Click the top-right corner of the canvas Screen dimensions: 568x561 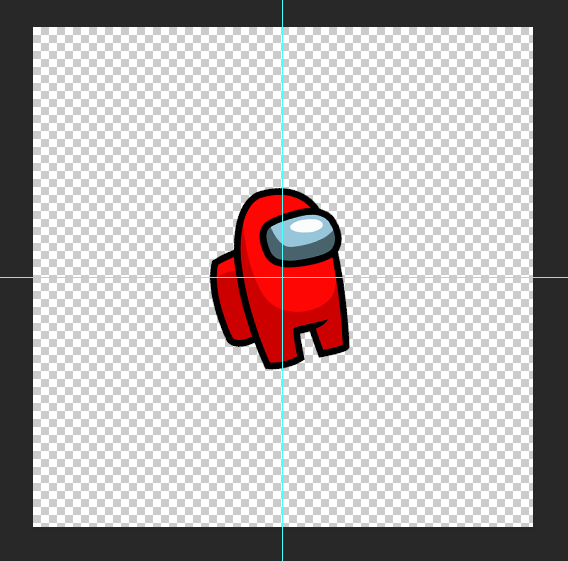[533, 27]
